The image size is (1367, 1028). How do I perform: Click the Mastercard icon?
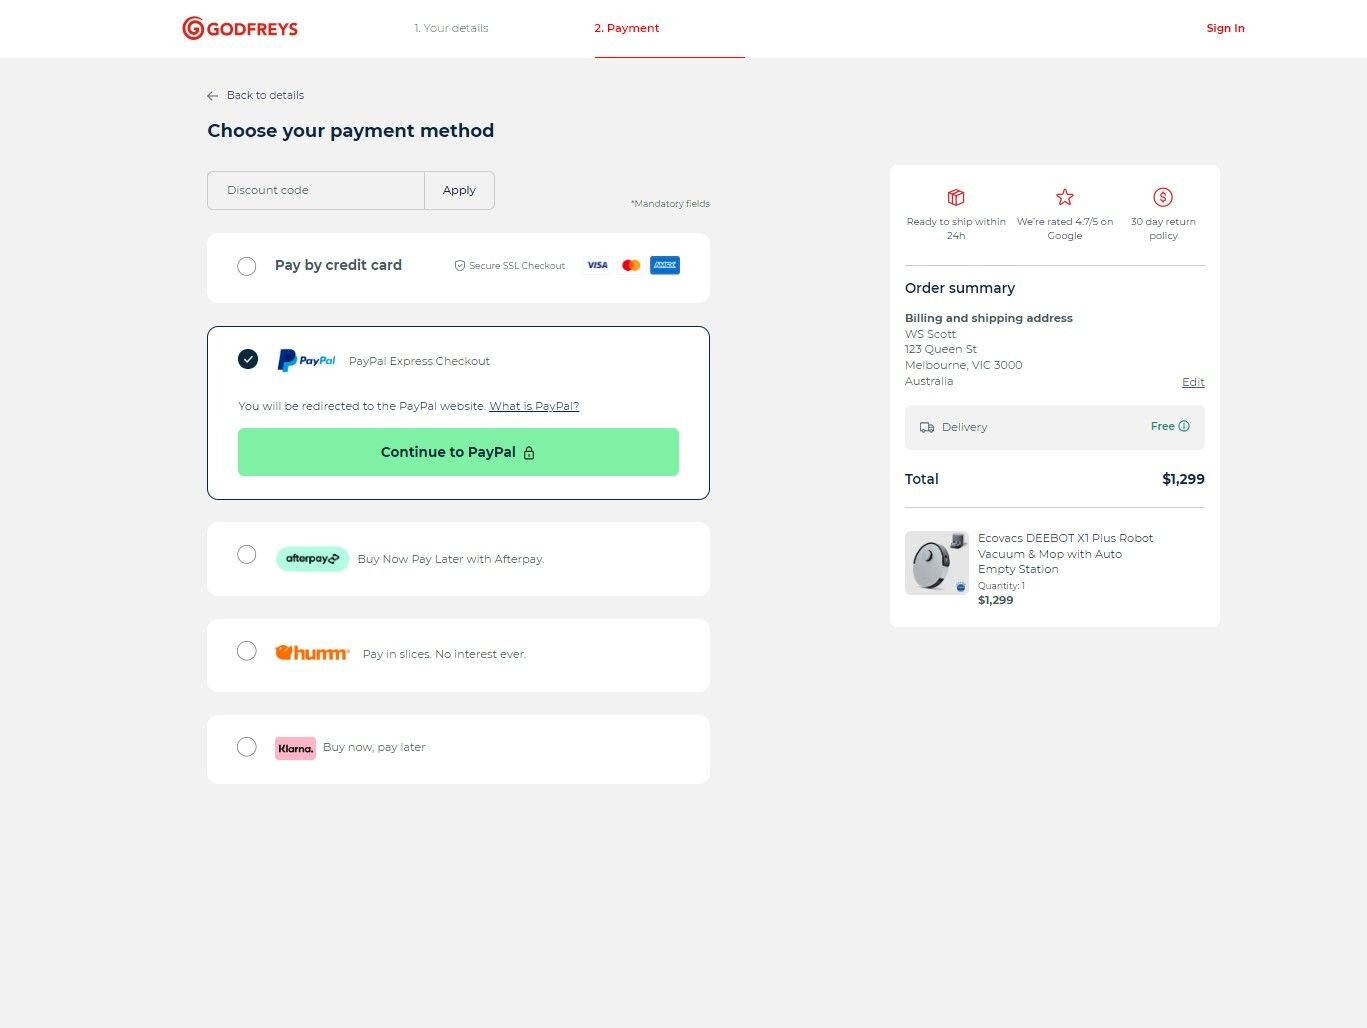(x=631, y=265)
